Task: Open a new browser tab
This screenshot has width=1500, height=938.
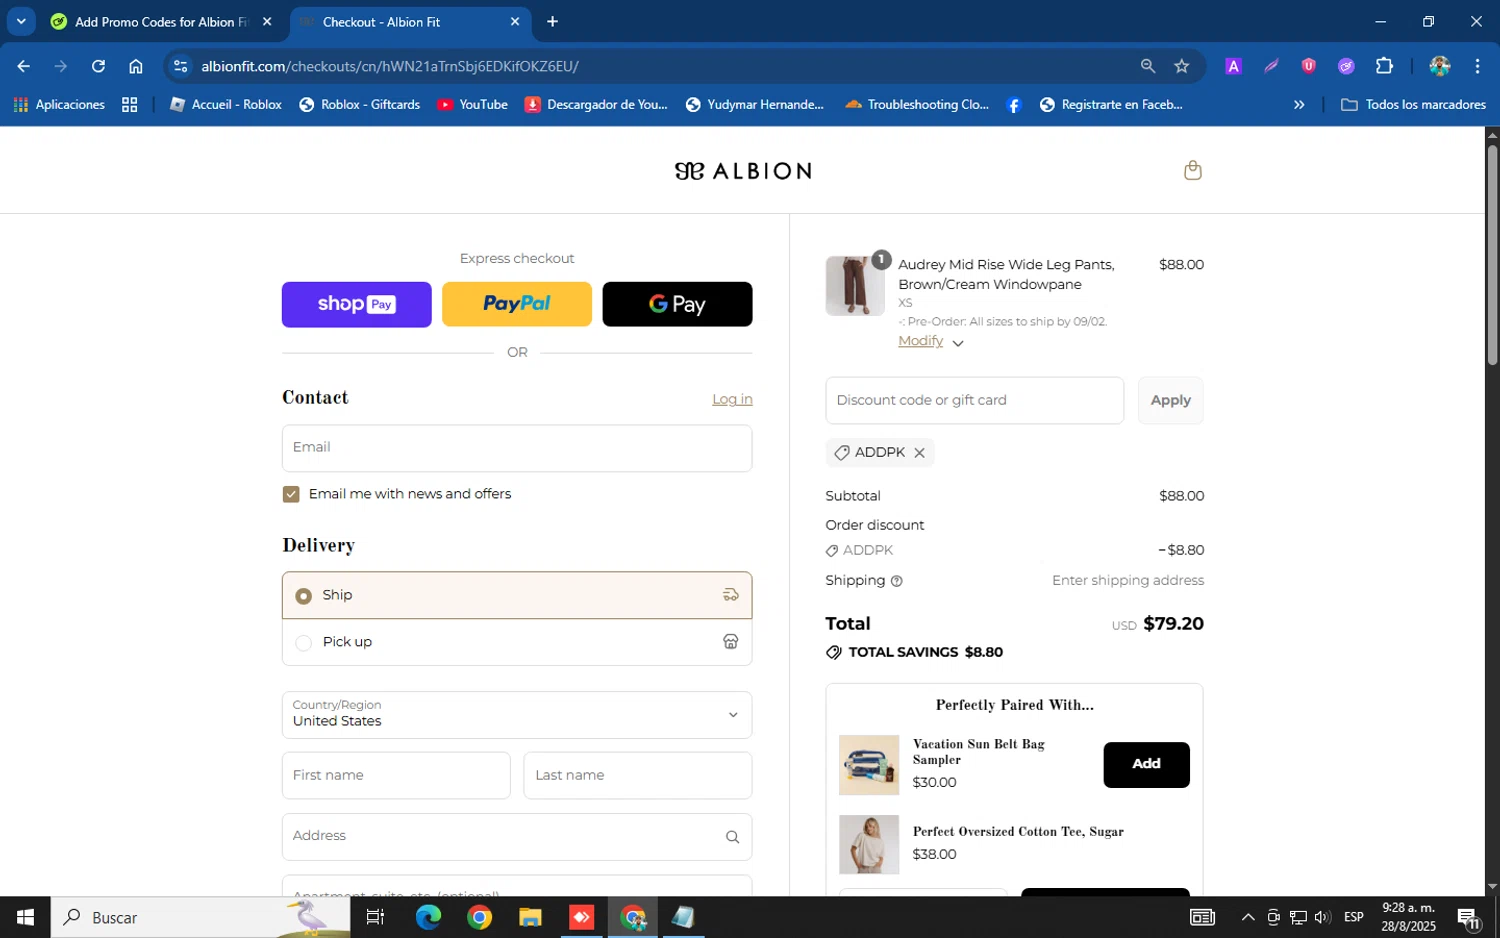Action: coord(552,22)
